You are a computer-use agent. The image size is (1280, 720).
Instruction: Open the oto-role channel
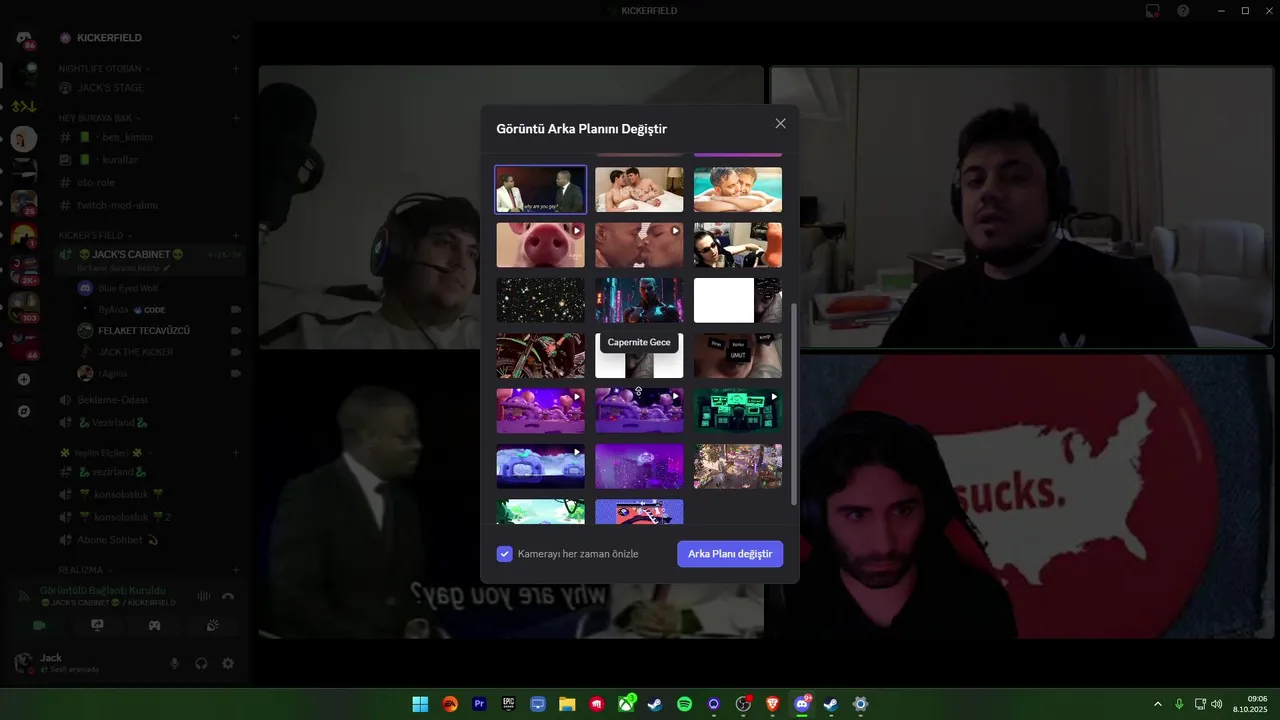[x=150, y=183]
